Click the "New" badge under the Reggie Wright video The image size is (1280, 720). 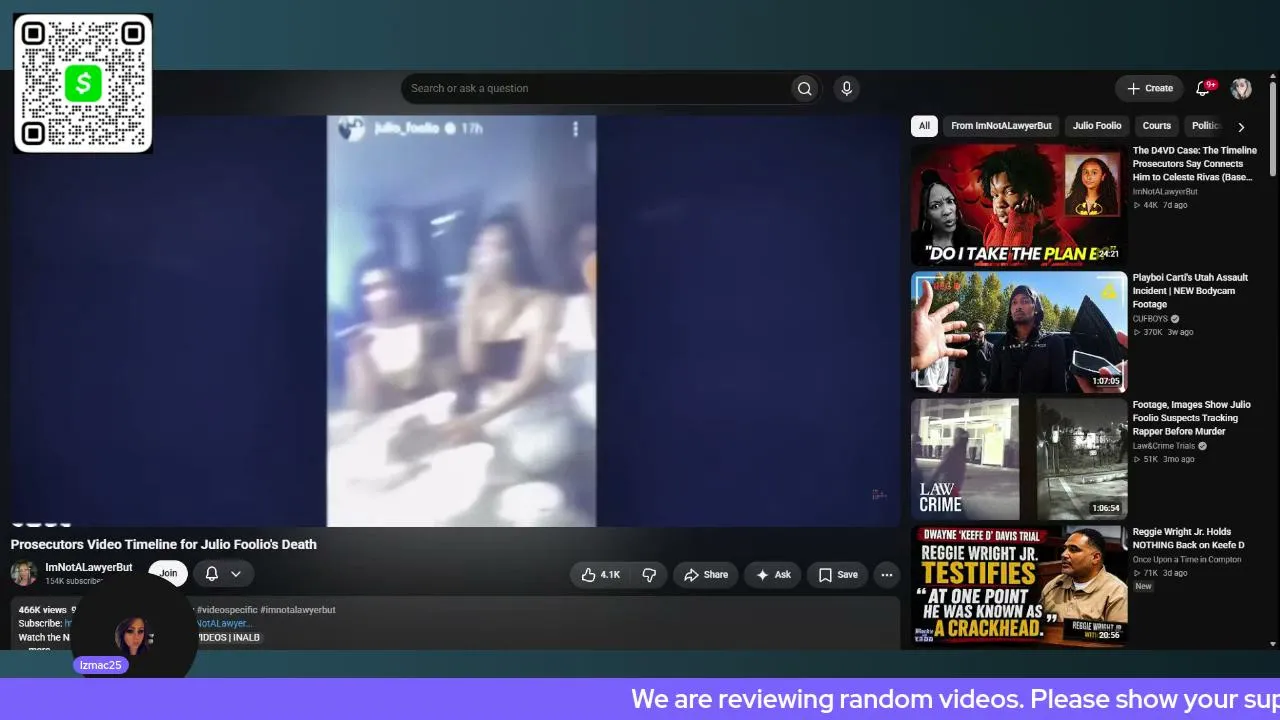tap(1144, 587)
